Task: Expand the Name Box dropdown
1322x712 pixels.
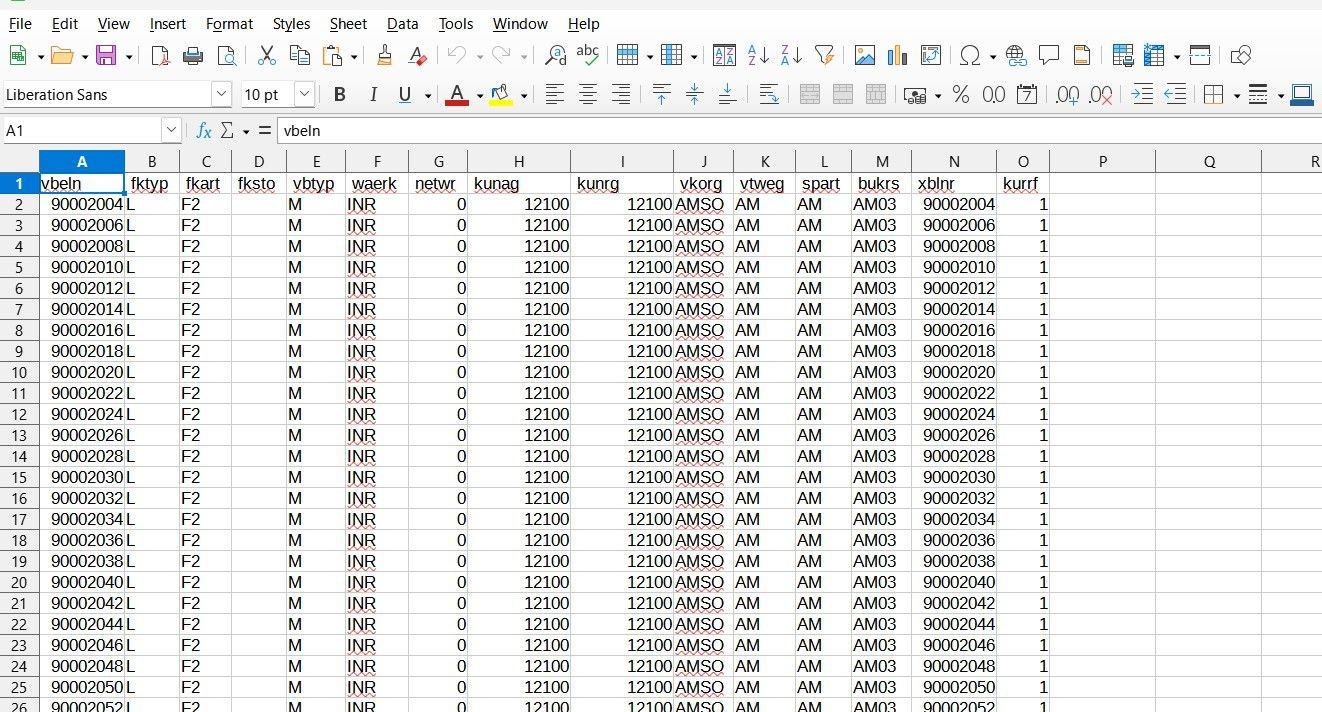Action: click(171, 131)
